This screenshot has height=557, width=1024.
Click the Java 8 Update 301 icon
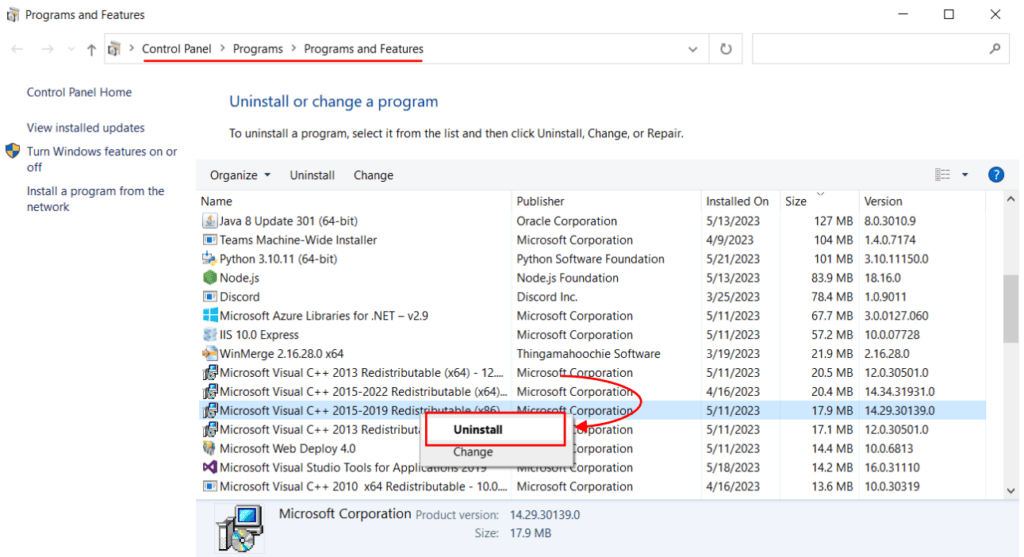point(210,221)
